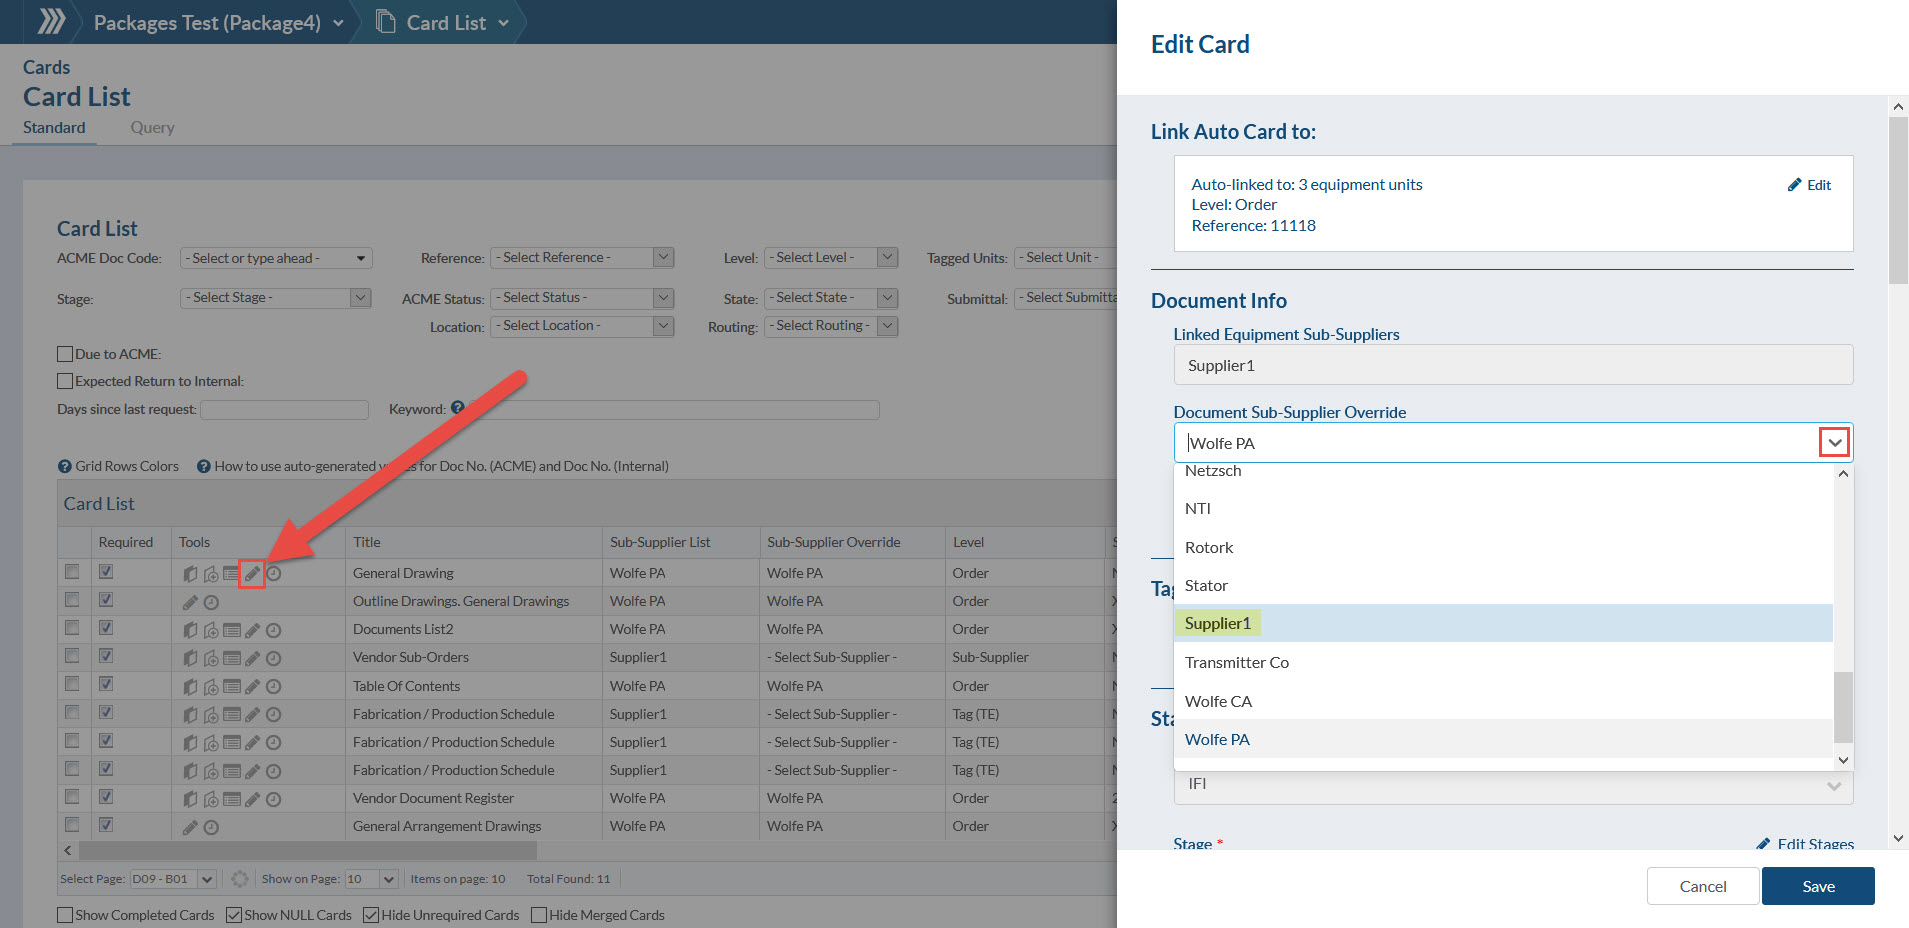Image resolution: width=1909 pixels, height=928 pixels.
Task: Uncheck Show NULL Cards checkbox
Action: (234, 915)
